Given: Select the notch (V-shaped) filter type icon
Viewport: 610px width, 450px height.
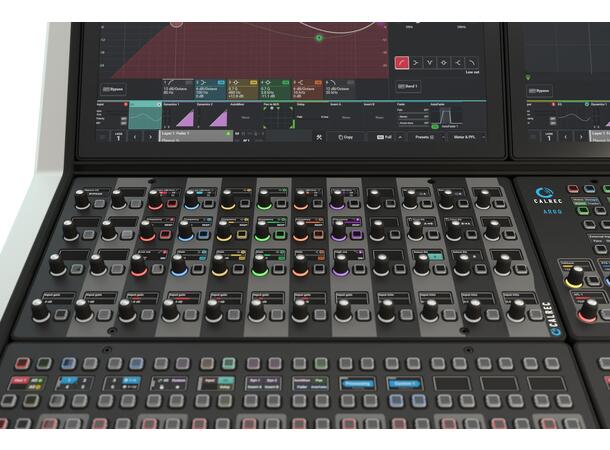Looking at the screenshot, I should click(x=429, y=63).
